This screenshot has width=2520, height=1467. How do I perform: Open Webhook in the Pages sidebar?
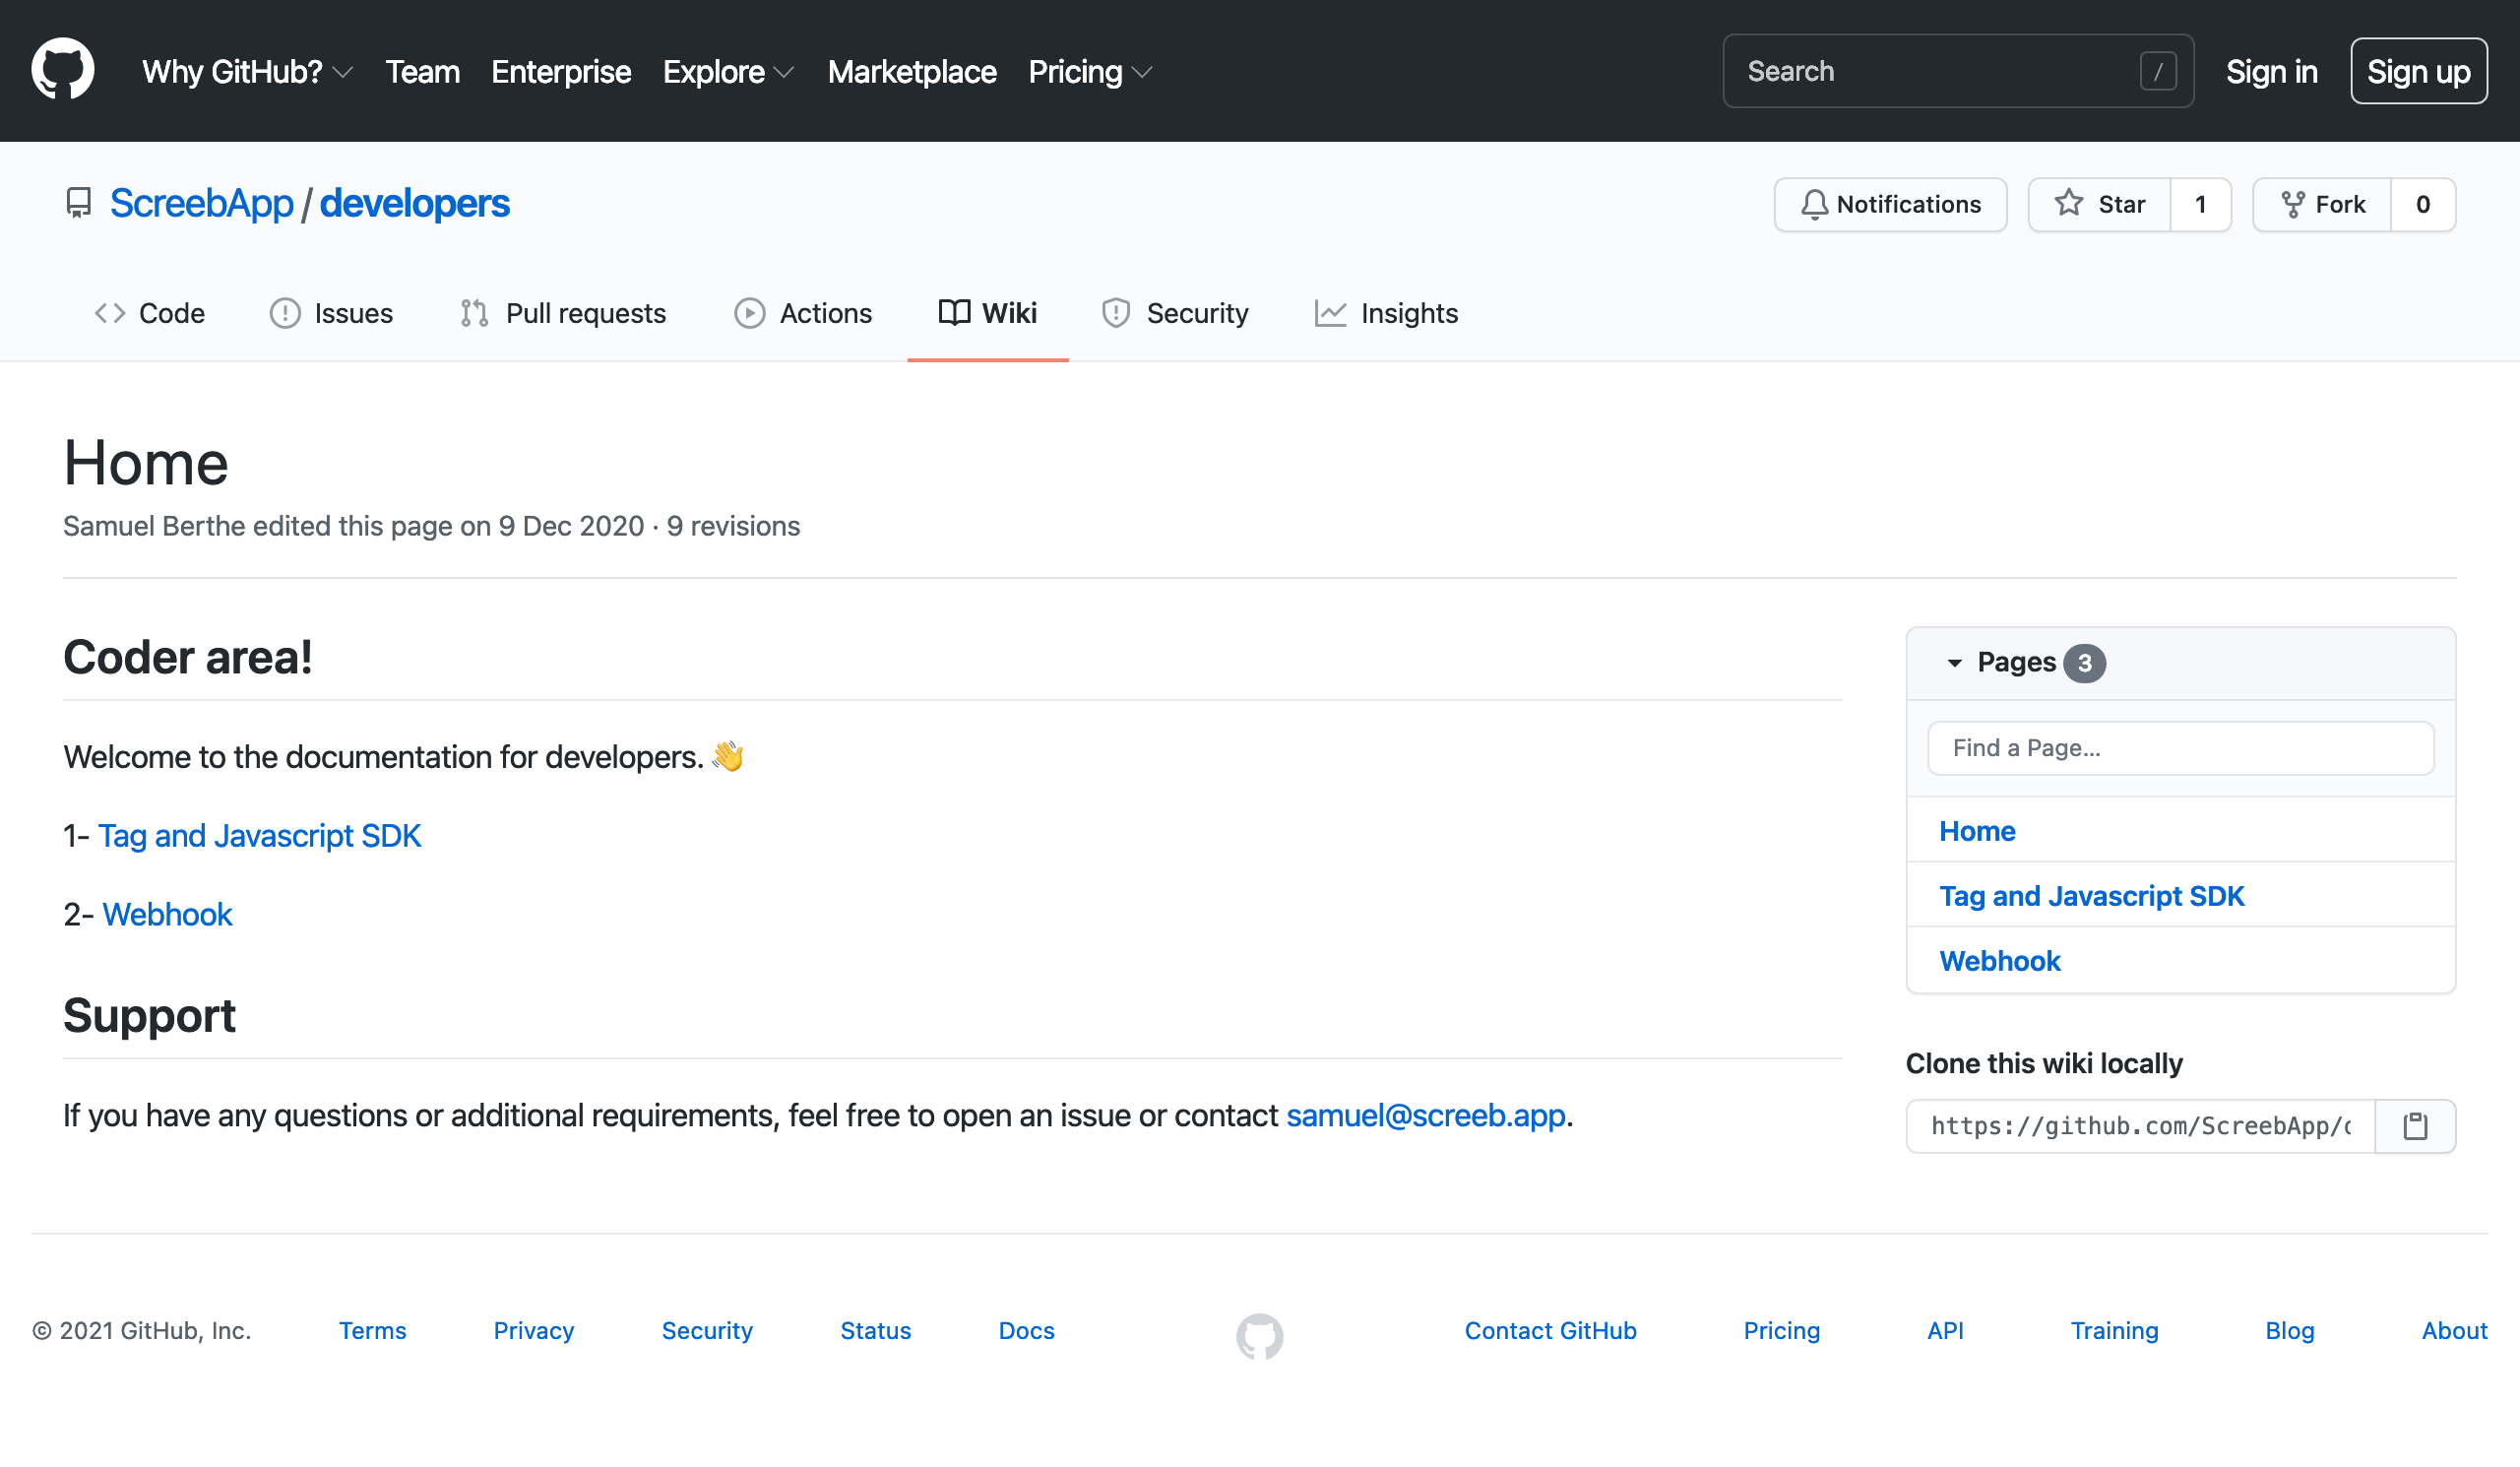(x=2000, y=961)
